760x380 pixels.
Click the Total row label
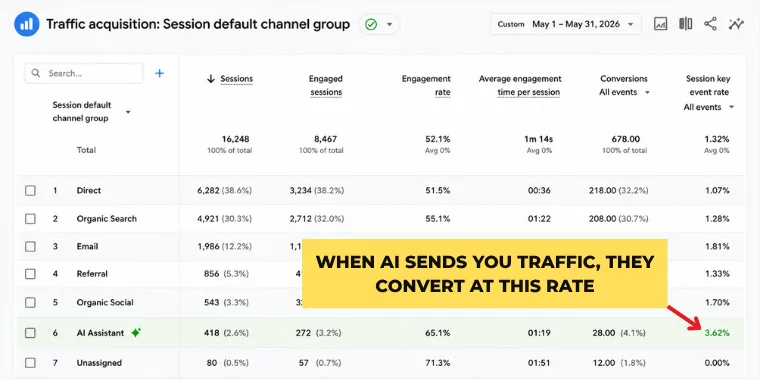tap(86, 150)
